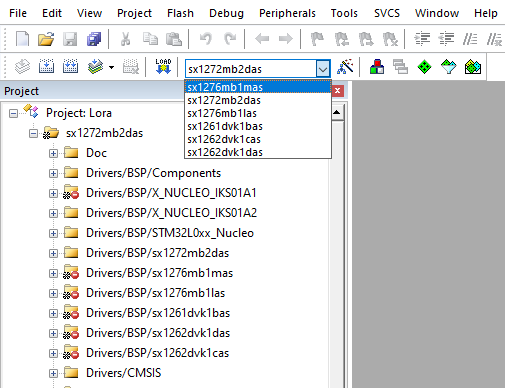Expand the Drivers/BSP/STM32L0xx_Nucleo group
The height and width of the screenshot is (388, 505).
click(x=53, y=233)
